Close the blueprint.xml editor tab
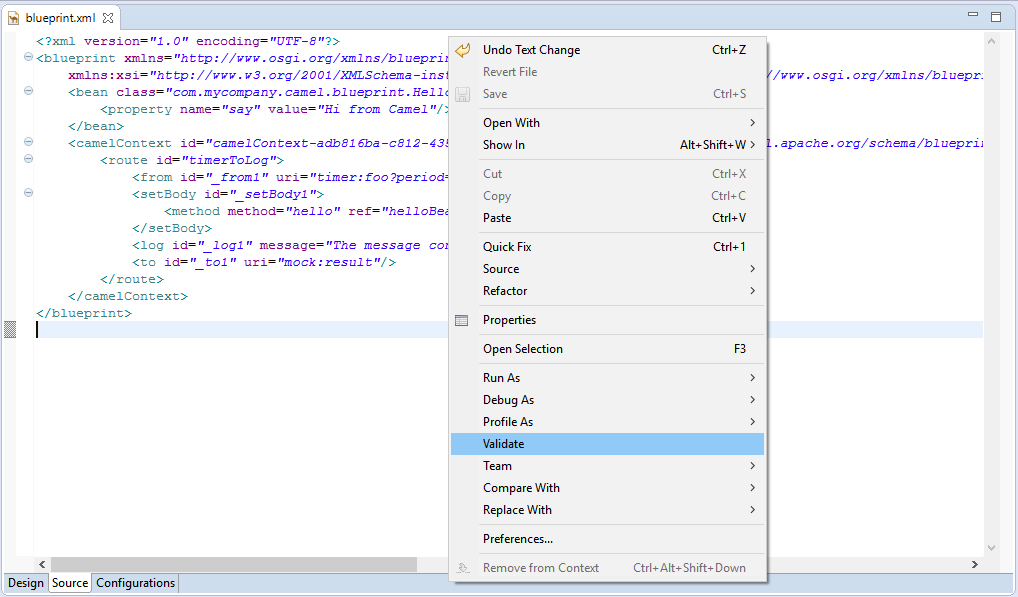Image resolution: width=1018 pixels, height=597 pixels. (x=108, y=18)
